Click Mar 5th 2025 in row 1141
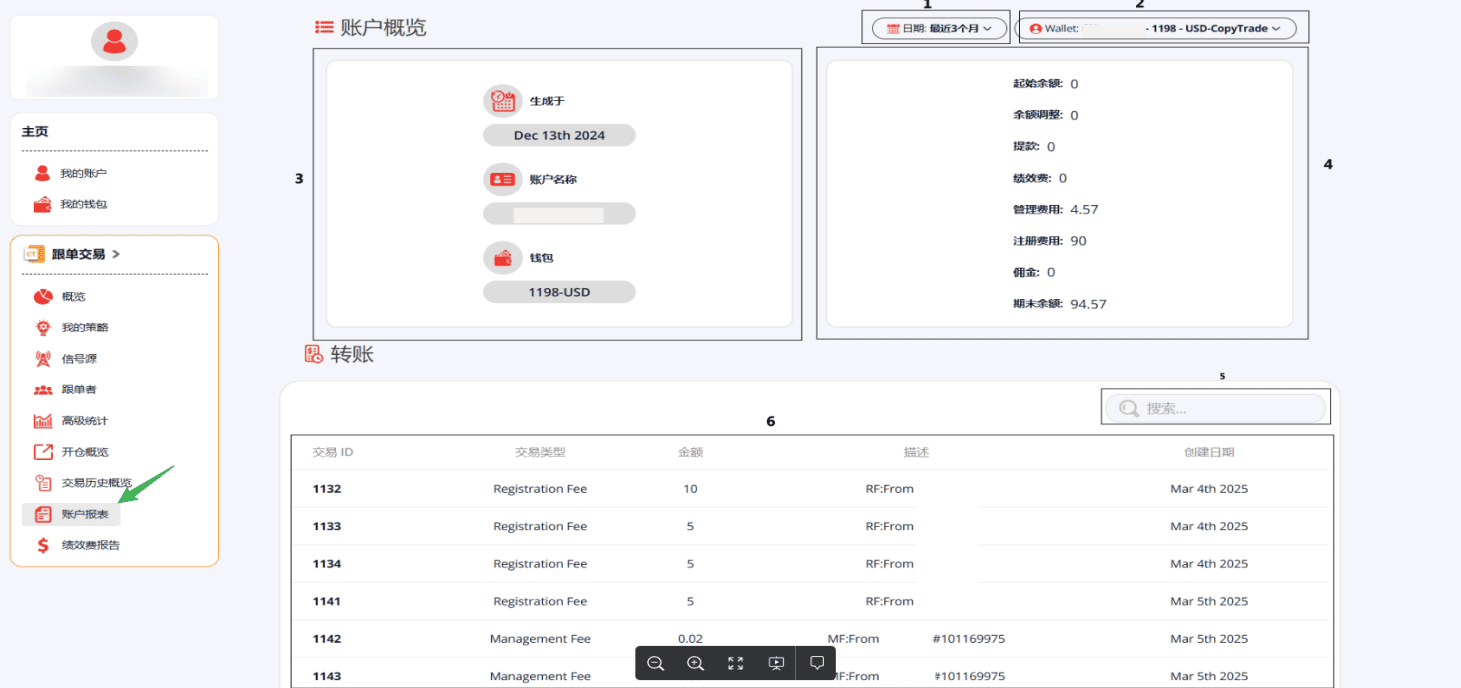Image resolution: width=1461 pixels, height=688 pixels. point(1209,601)
